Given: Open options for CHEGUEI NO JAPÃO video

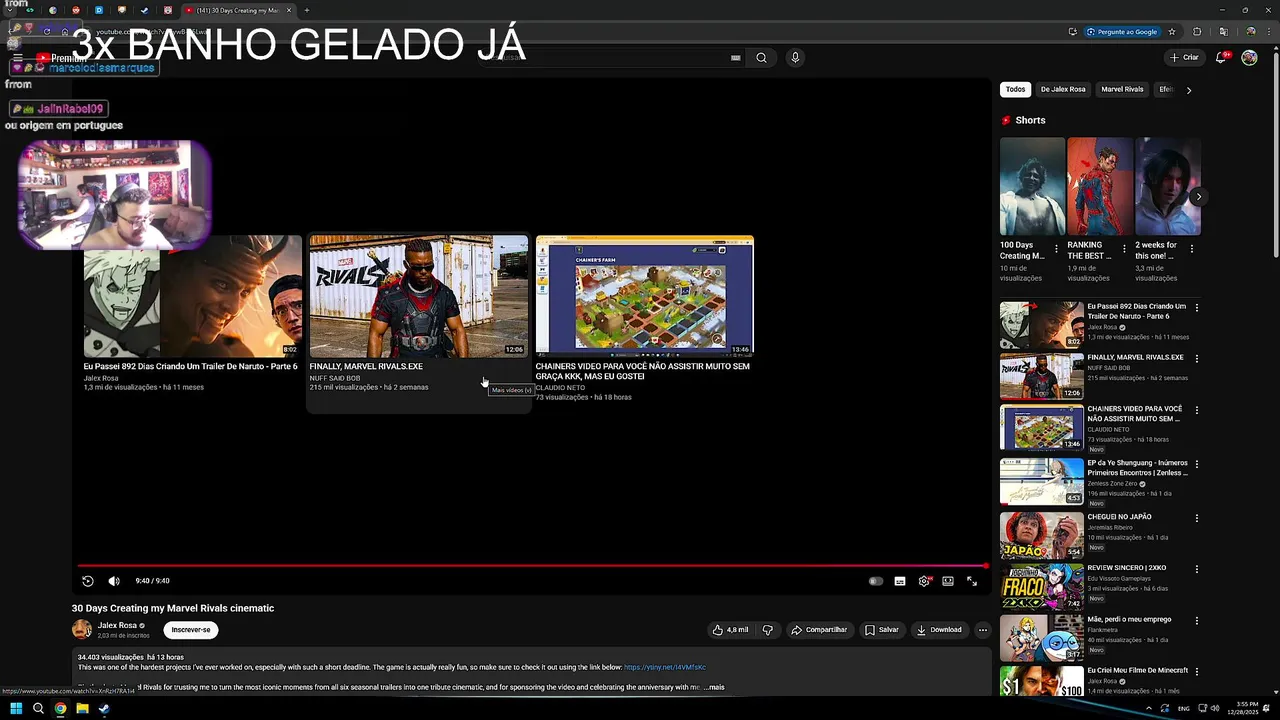Looking at the screenshot, I should (1196, 518).
